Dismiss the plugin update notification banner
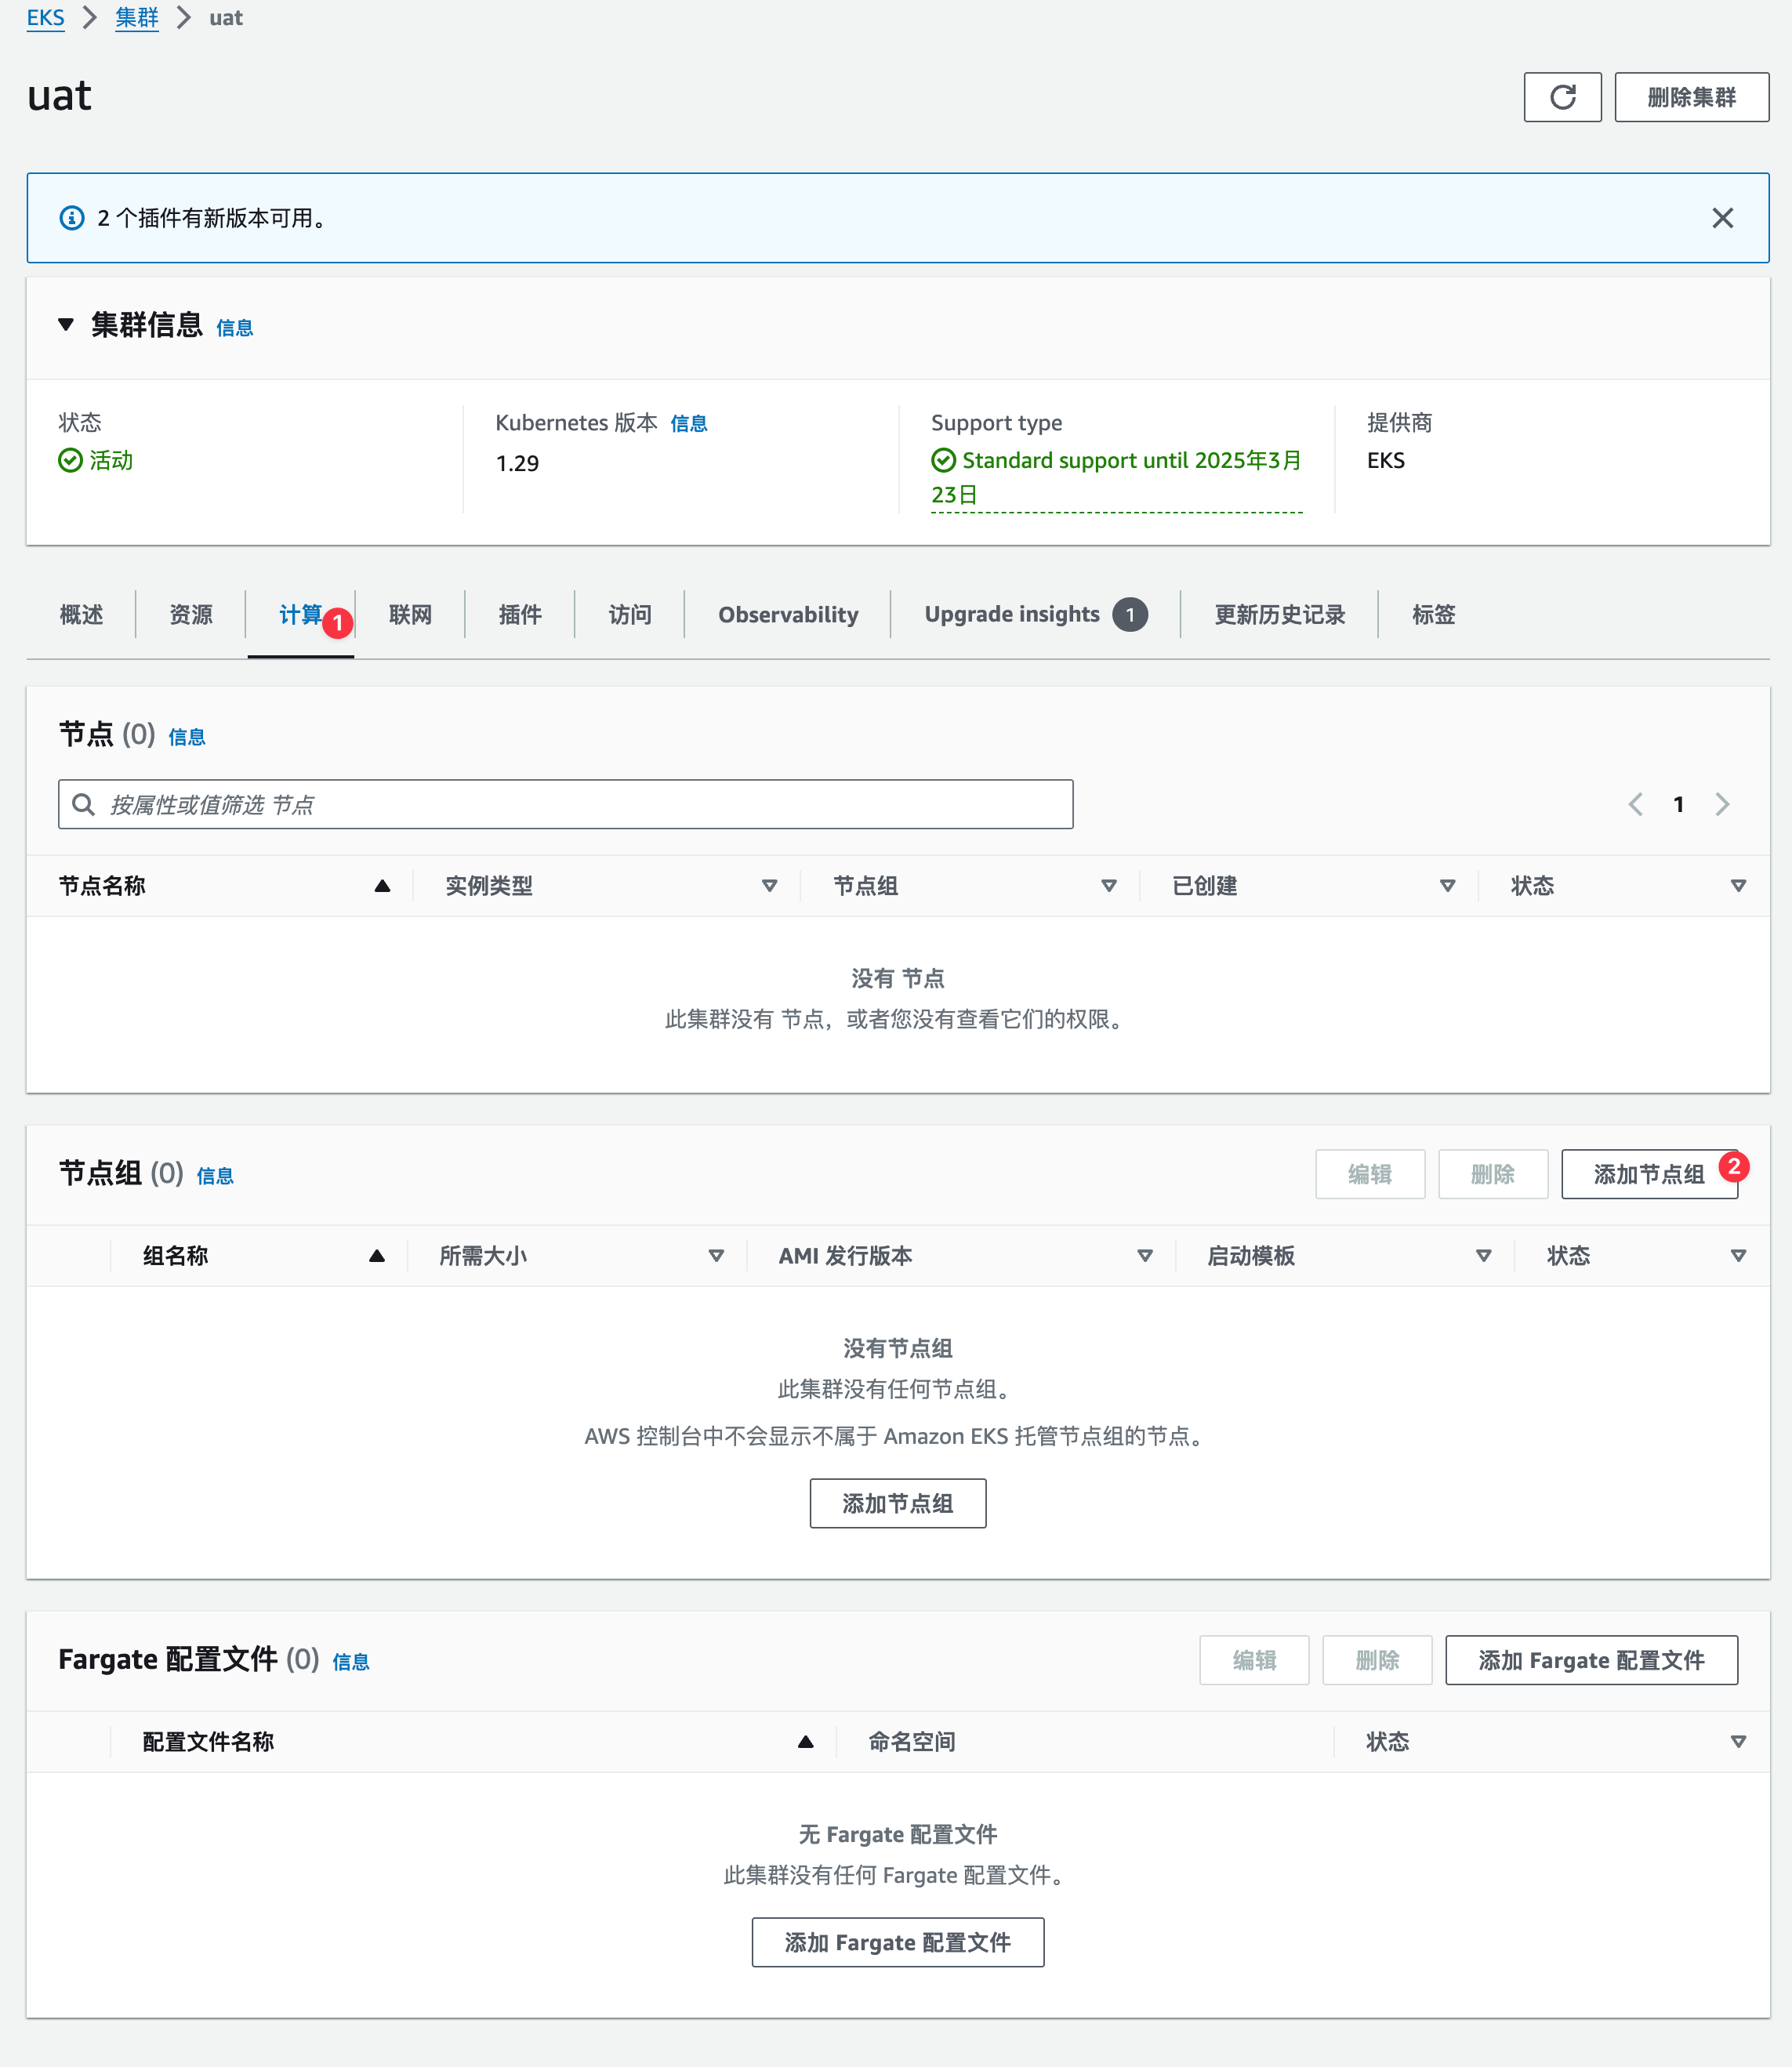 [1722, 218]
